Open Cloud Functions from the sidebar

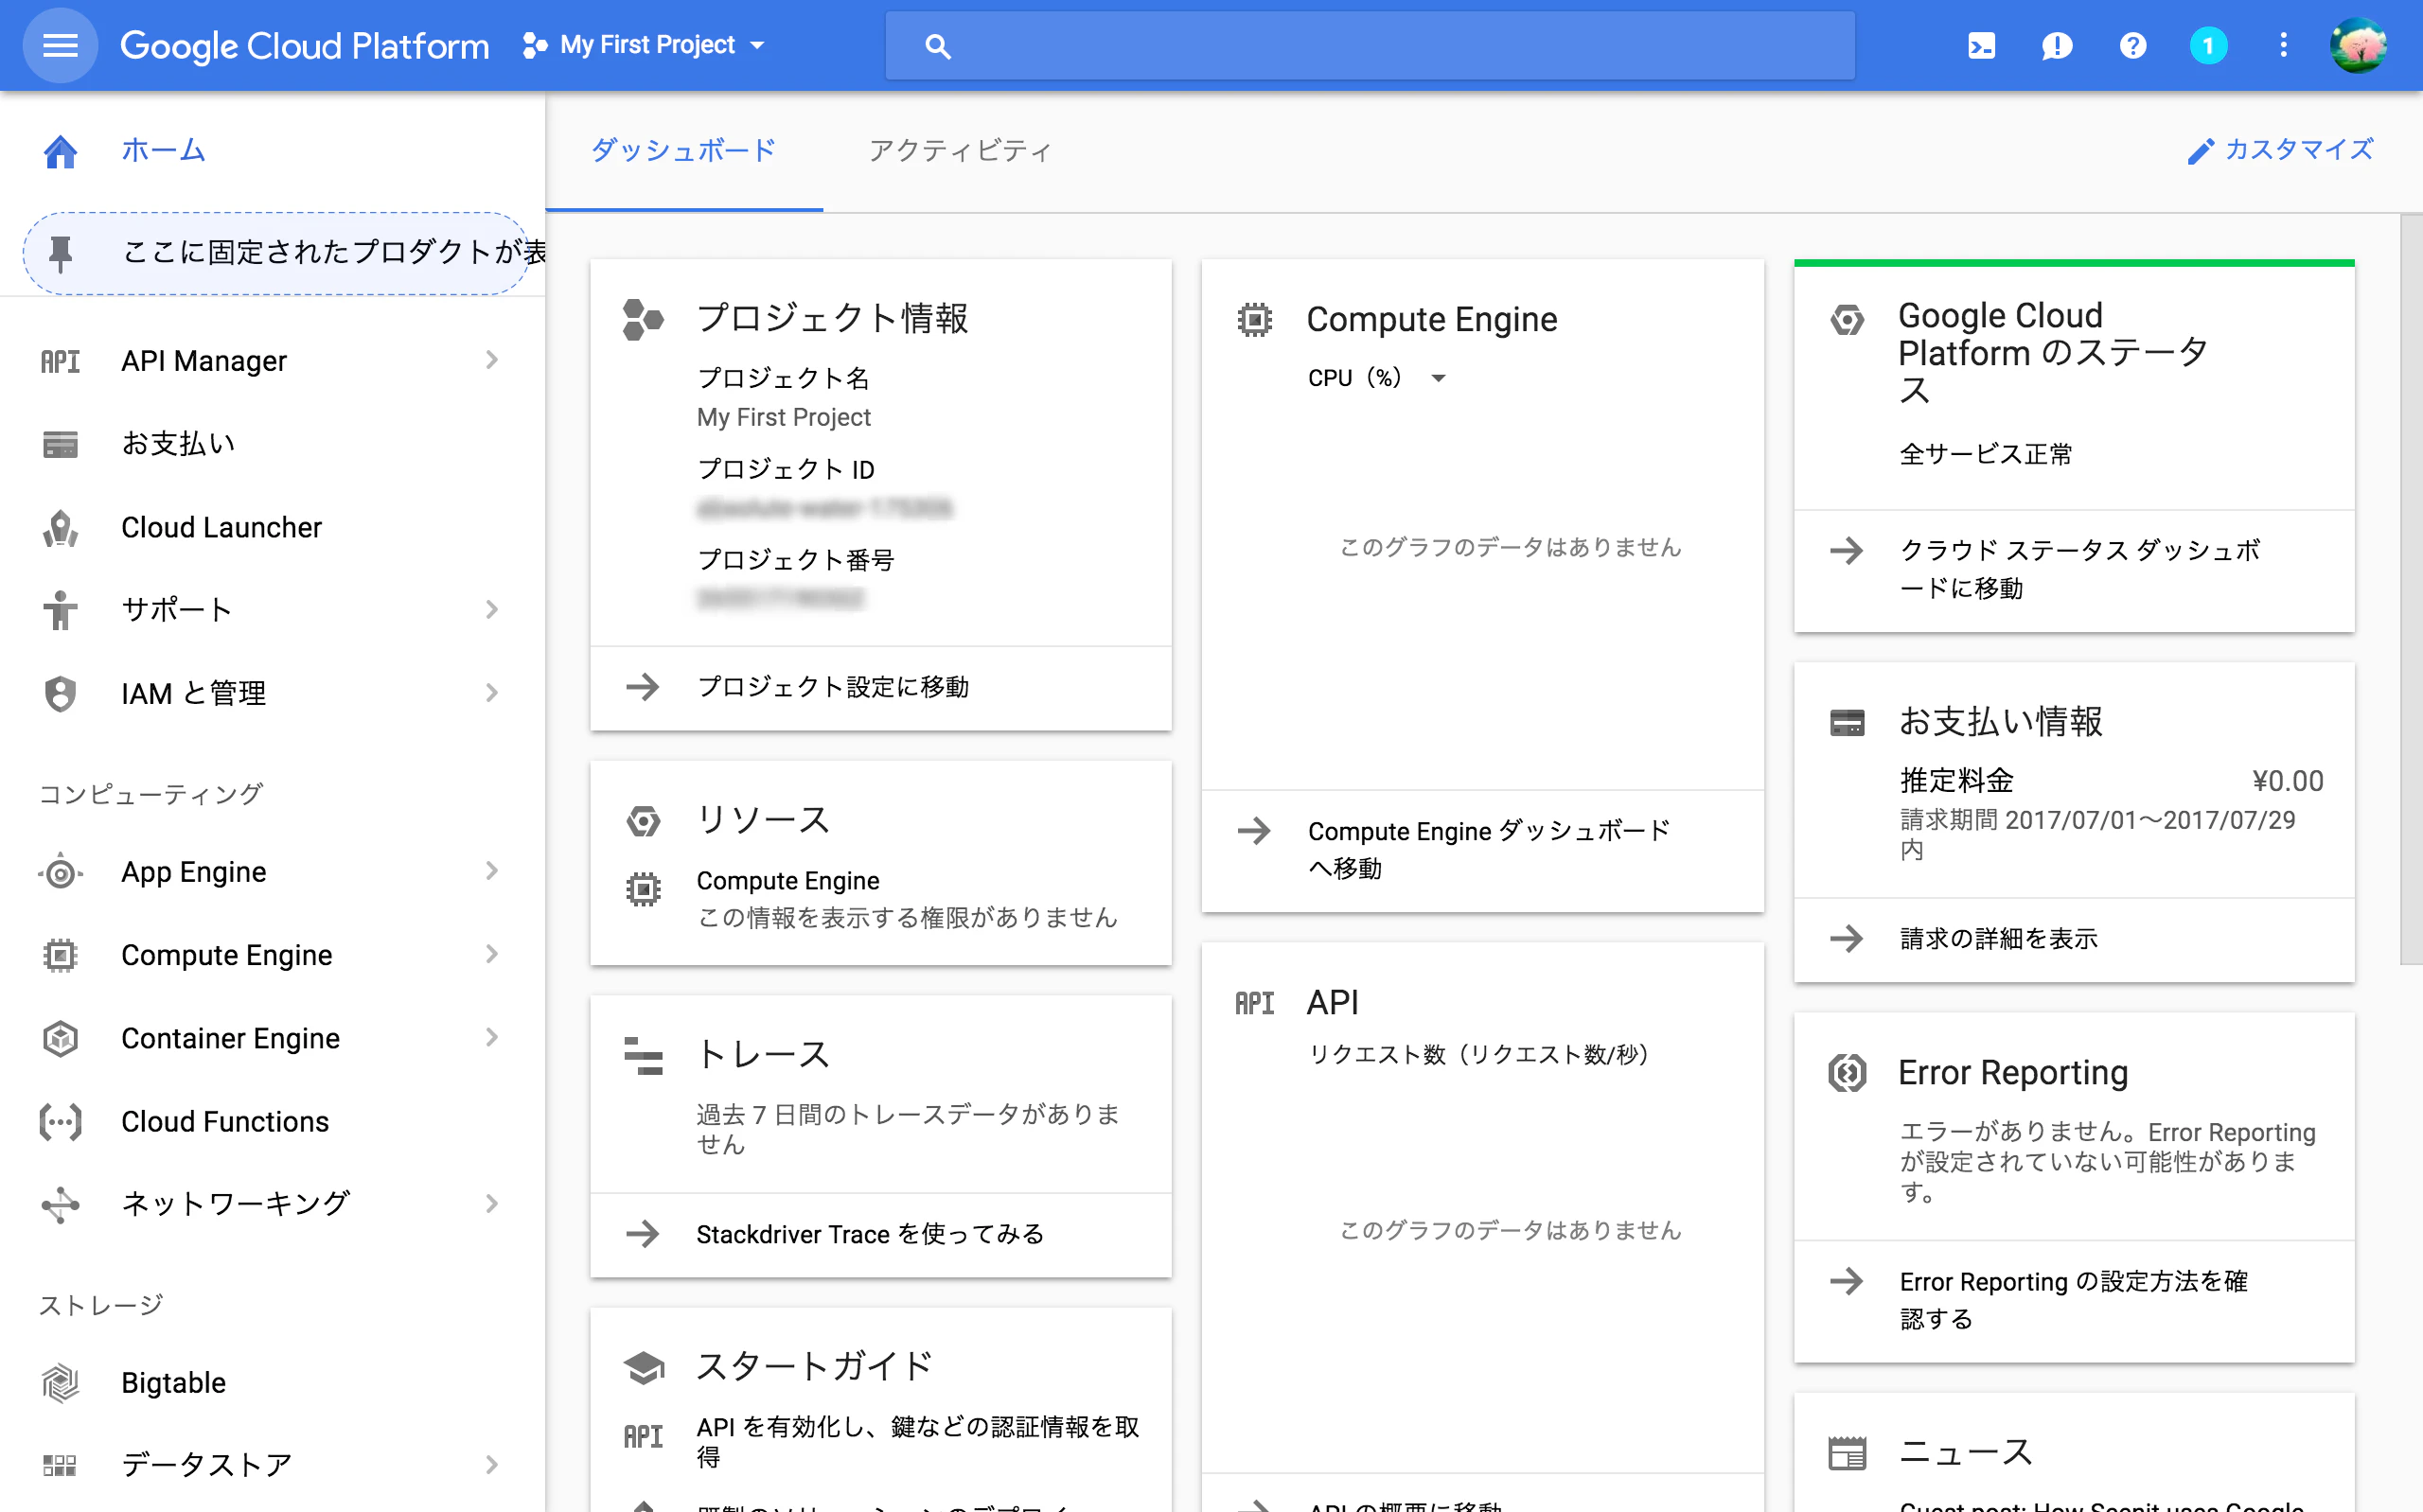point(224,1121)
